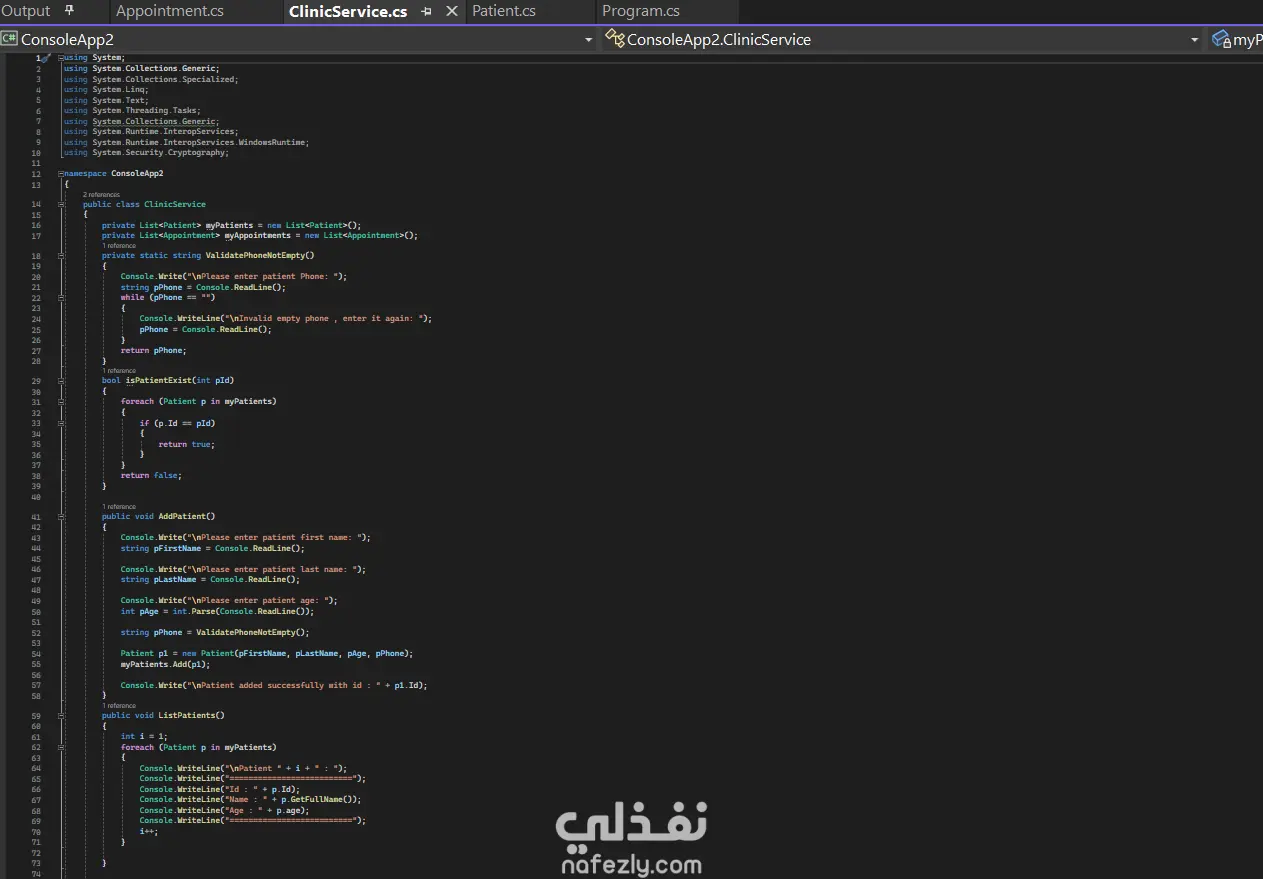The width and height of the screenshot is (1263, 879).
Task: Pin the ClinicService.cs tab
Action: [x=427, y=12]
